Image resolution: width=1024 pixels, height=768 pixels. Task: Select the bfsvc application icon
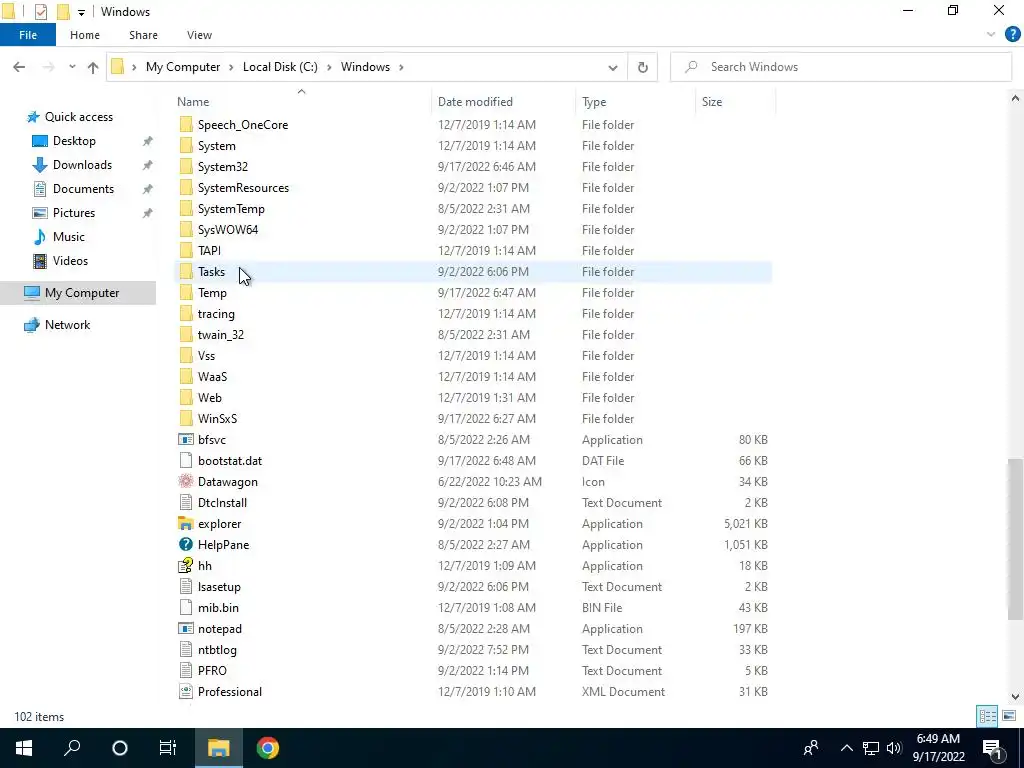pos(186,440)
